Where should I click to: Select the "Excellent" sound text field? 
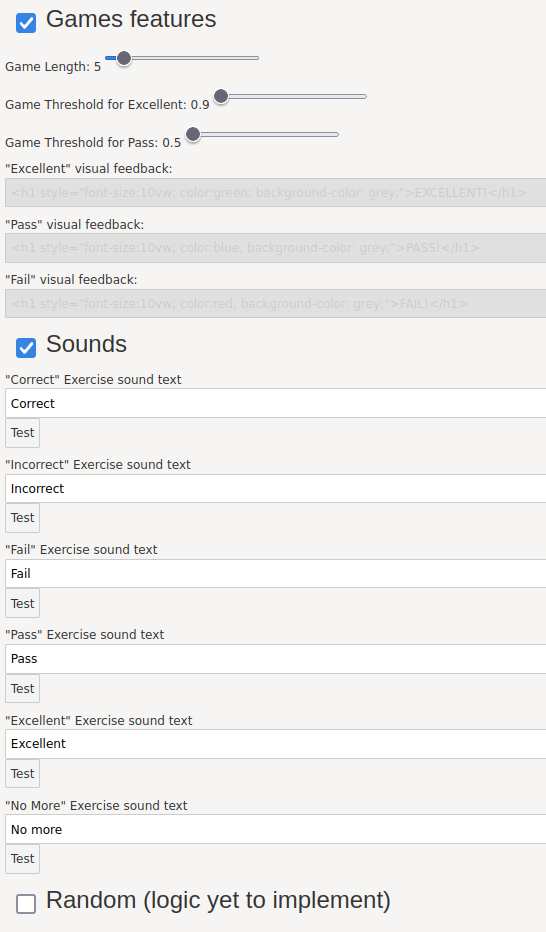pos(276,744)
